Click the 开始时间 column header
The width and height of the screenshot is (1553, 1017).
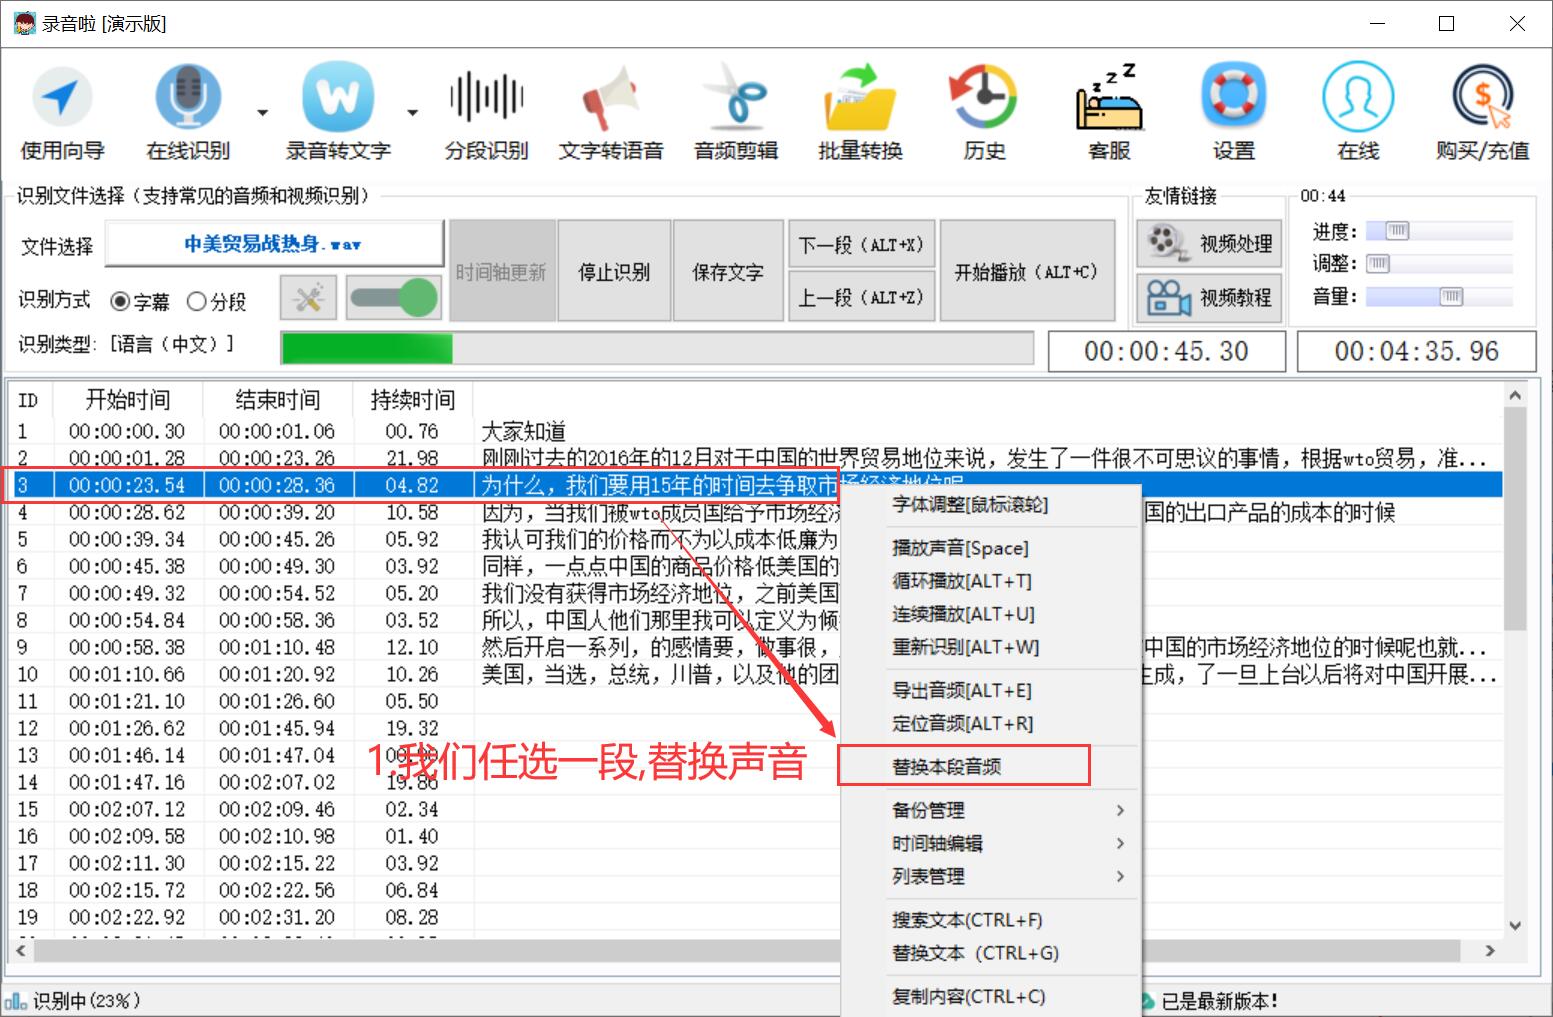(127, 400)
